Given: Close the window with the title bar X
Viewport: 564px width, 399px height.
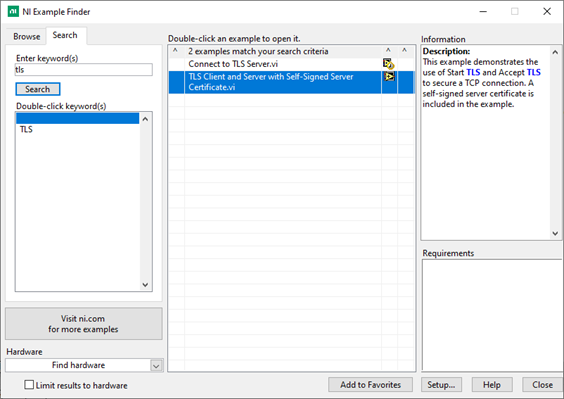Looking at the screenshot, I should tap(547, 12).
